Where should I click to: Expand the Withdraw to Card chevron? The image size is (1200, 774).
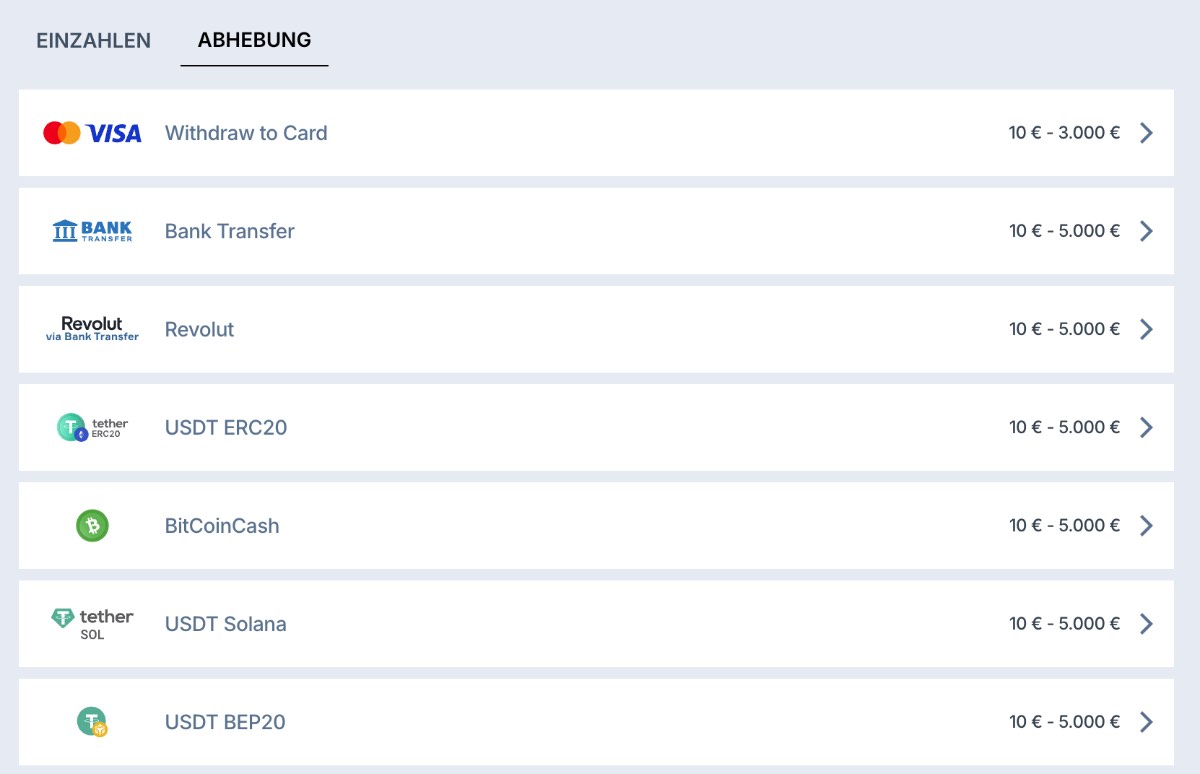pos(1146,133)
